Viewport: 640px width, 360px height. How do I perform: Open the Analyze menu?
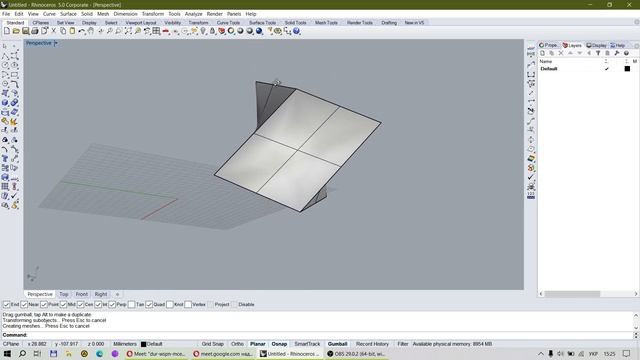coord(193,14)
